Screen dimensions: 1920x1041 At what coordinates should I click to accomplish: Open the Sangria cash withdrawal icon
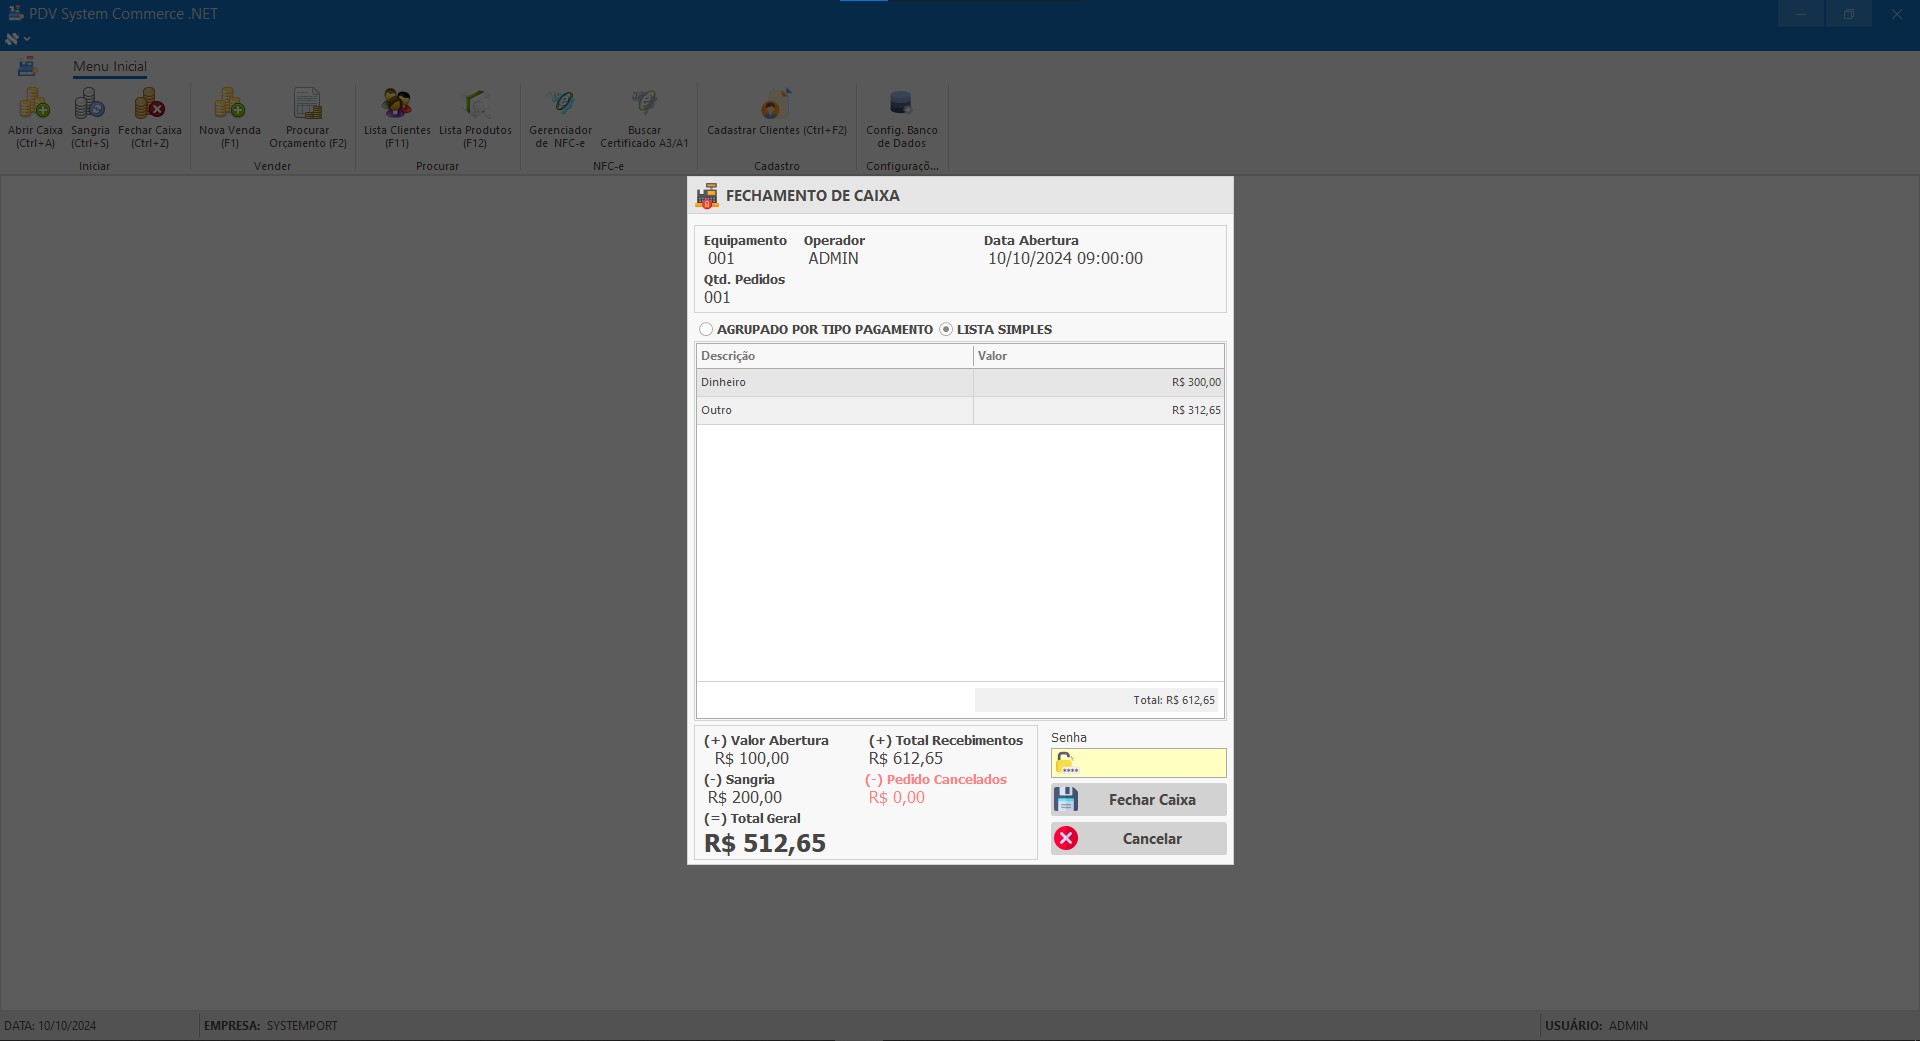pyautogui.click(x=90, y=104)
